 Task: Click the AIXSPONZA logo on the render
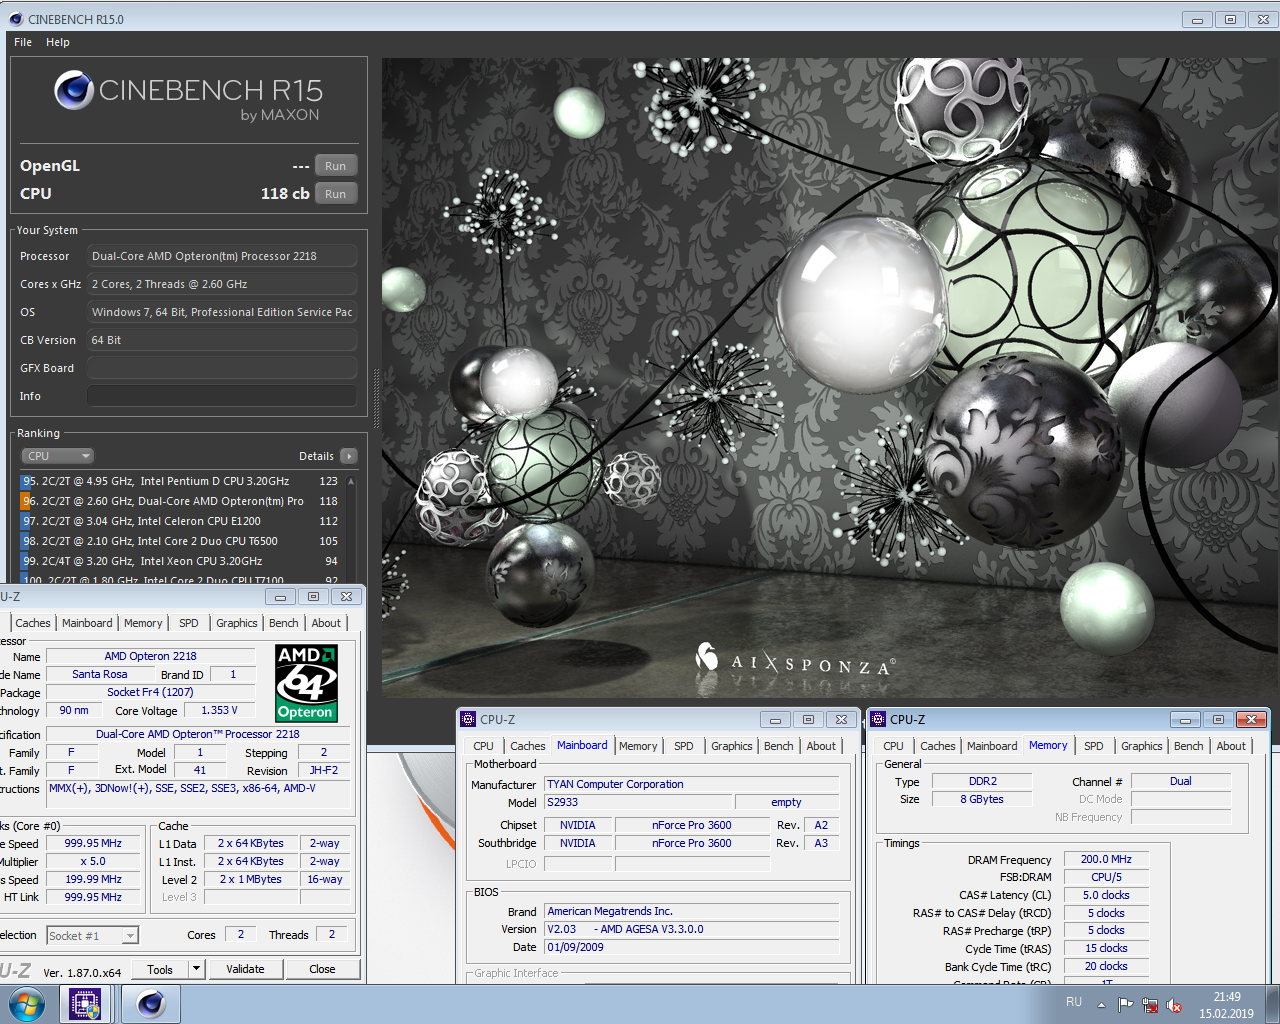[x=795, y=660]
